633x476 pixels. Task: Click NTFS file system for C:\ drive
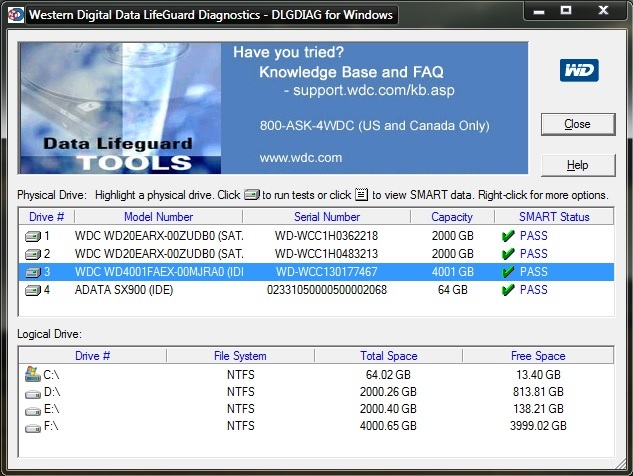tap(241, 375)
